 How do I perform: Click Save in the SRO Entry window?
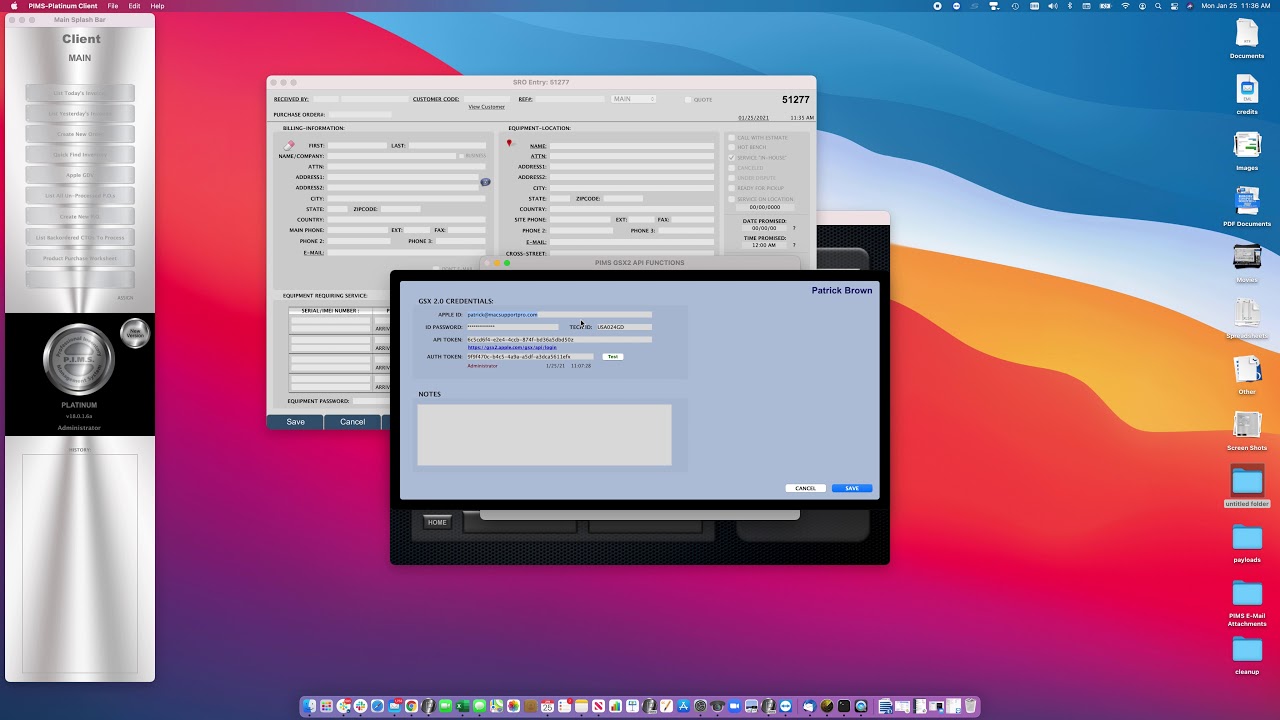pyautogui.click(x=295, y=422)
